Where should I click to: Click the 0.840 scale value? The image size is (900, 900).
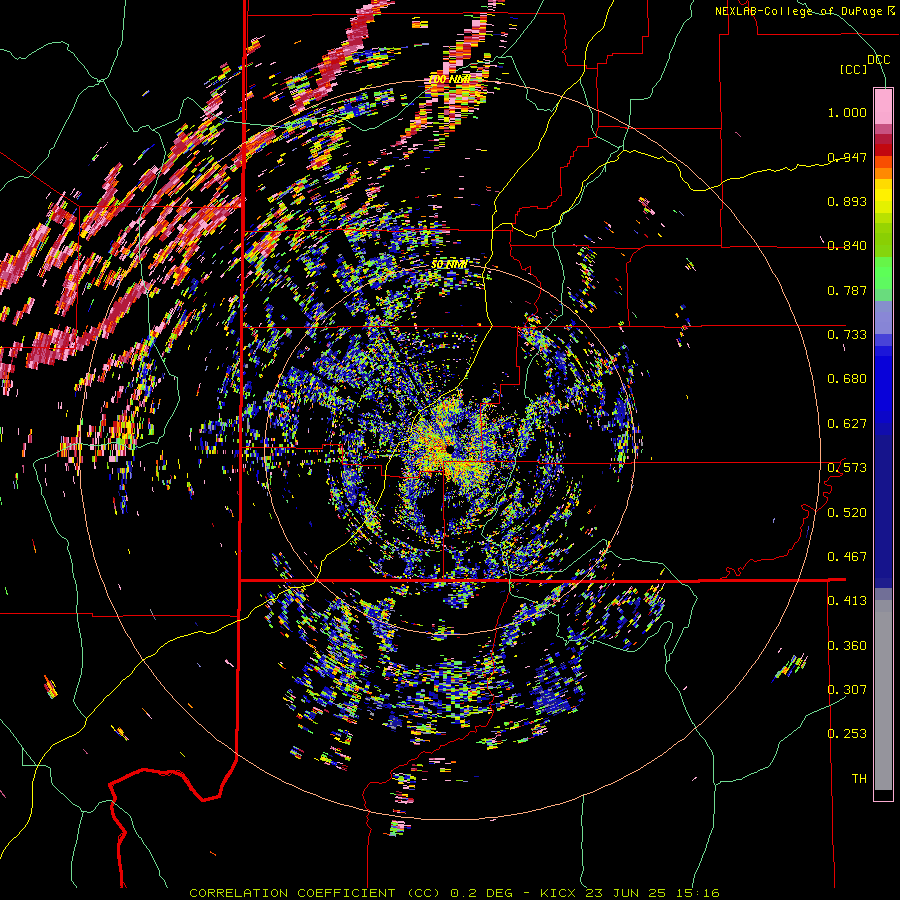point(847,245)
